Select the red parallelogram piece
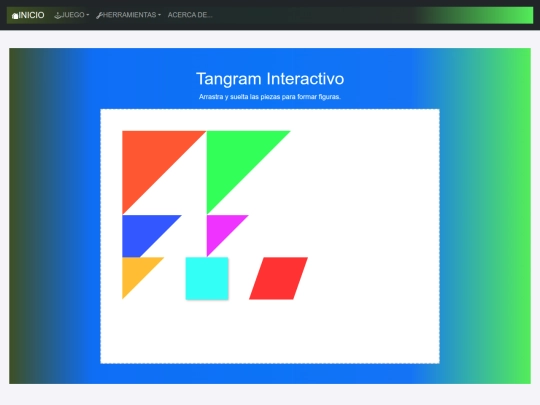Viewport: 540px width, 405px height. (x=278, y=278)
